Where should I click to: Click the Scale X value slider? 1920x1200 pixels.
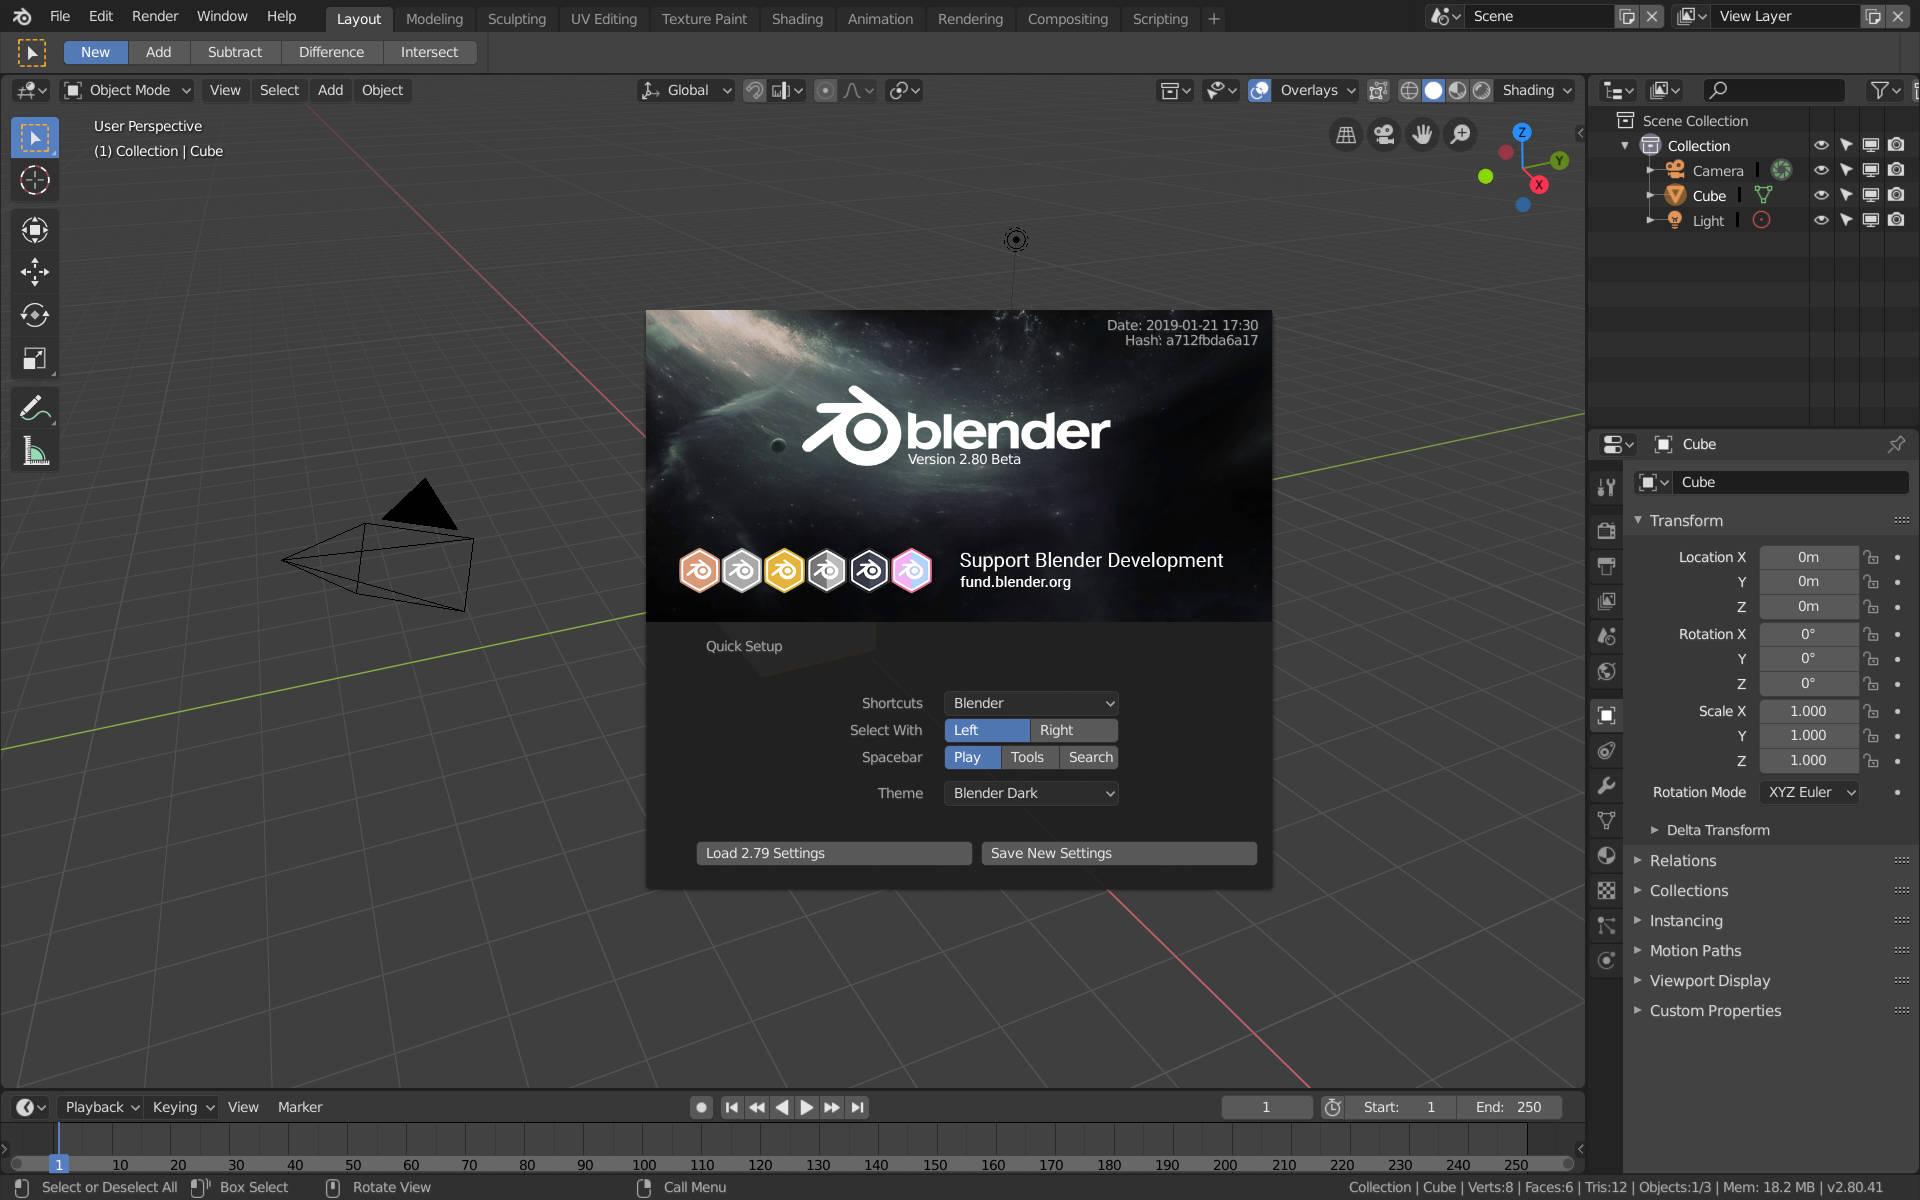pyautogui.click(x=1808, y=711)
